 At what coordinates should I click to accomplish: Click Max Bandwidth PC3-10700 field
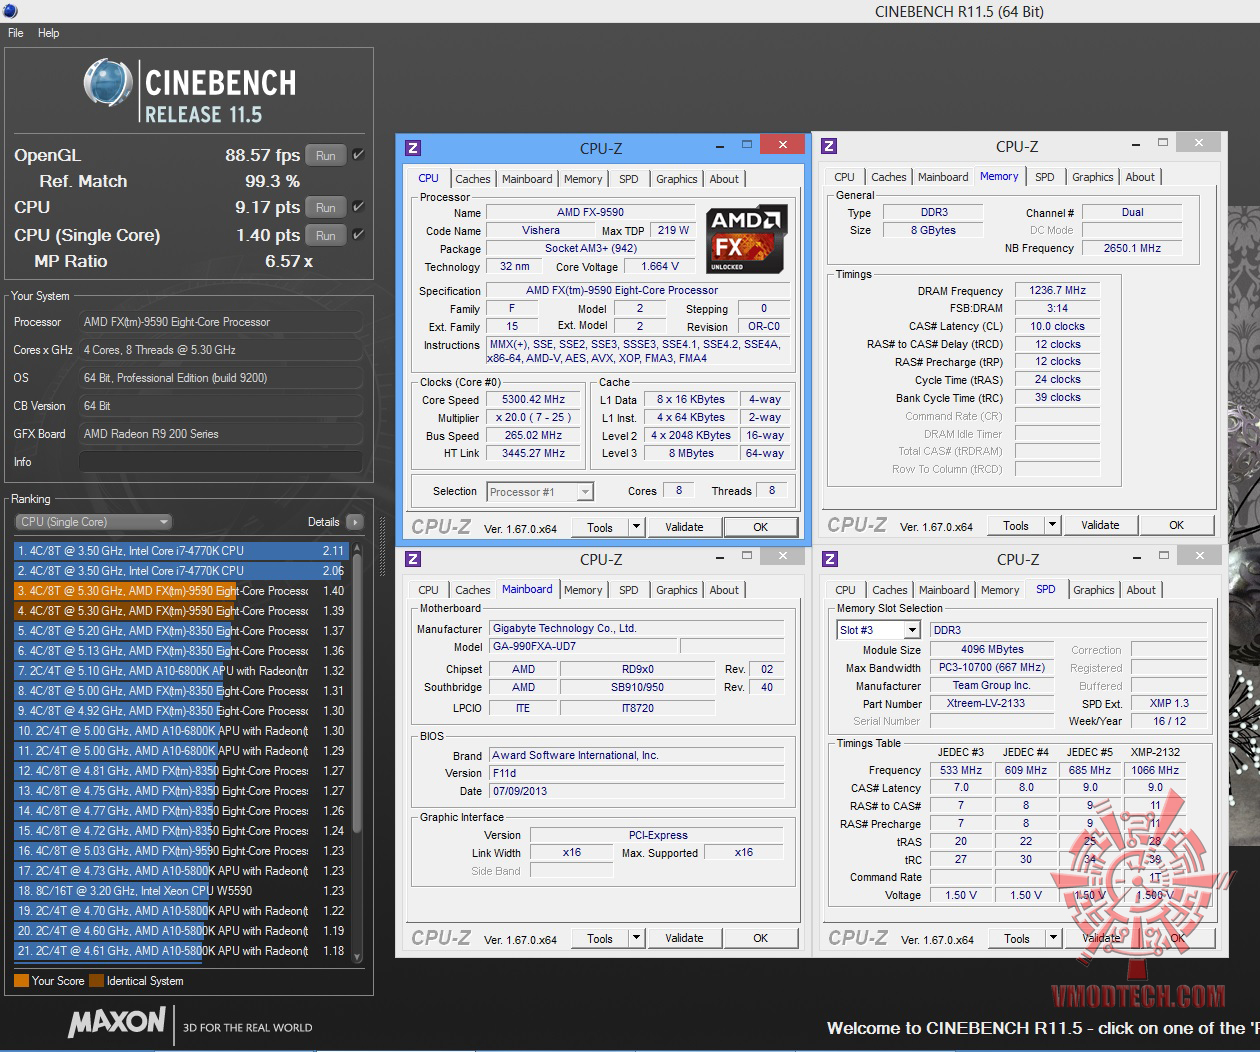991,667
